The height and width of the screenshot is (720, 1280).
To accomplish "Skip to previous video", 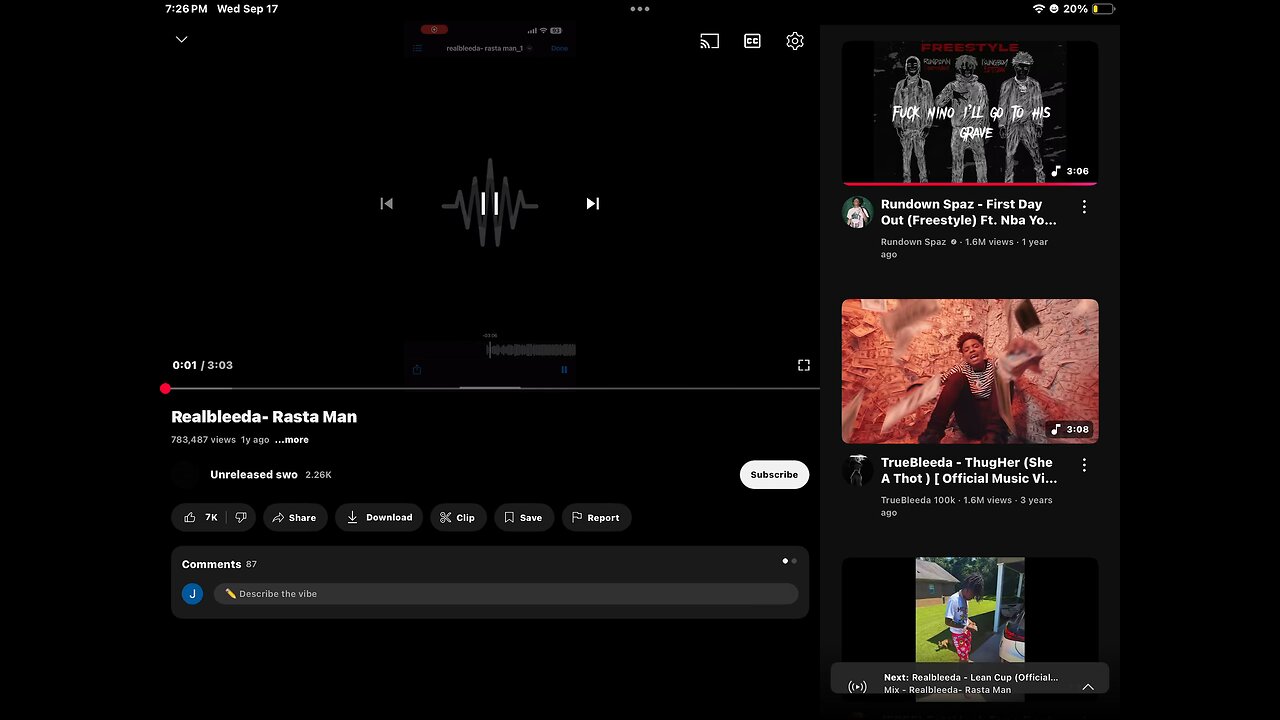I will [387, 204].
